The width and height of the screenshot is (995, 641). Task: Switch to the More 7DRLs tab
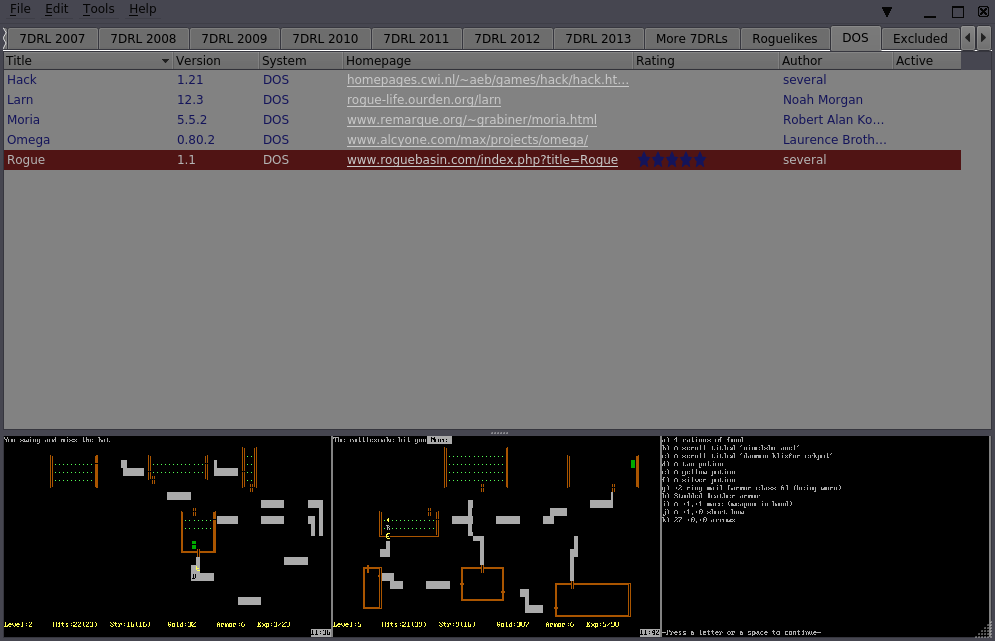click(x=692, y=39)
